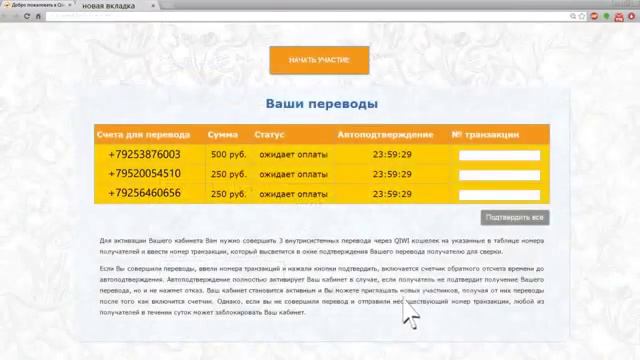Reload the page with the refresh icon
The height and width of the screenshot is (360, 640).
(x=27, y=16)
